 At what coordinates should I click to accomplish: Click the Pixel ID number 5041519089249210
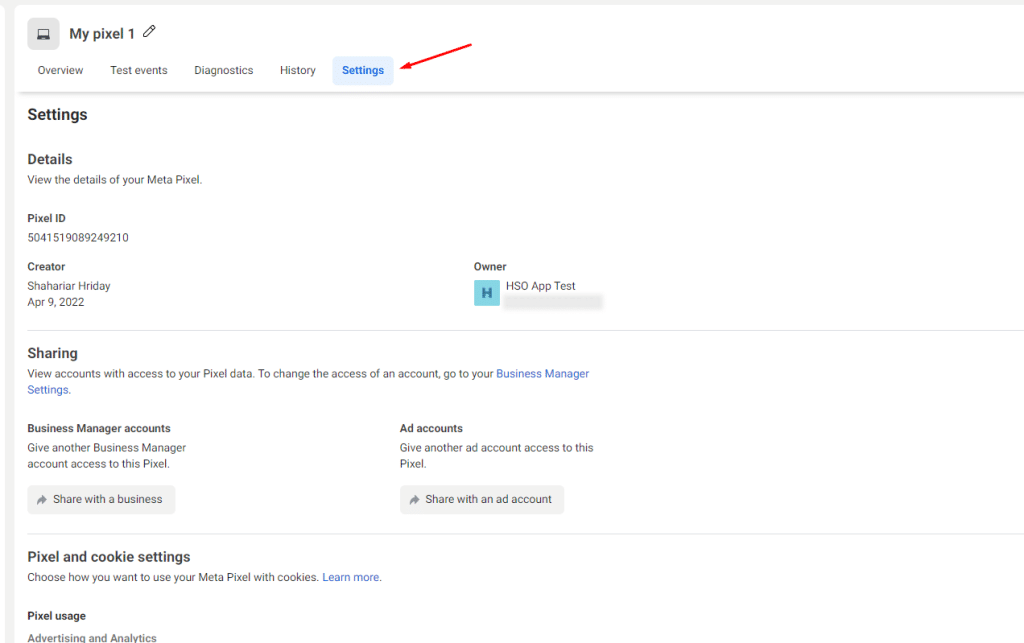(78, 238)
